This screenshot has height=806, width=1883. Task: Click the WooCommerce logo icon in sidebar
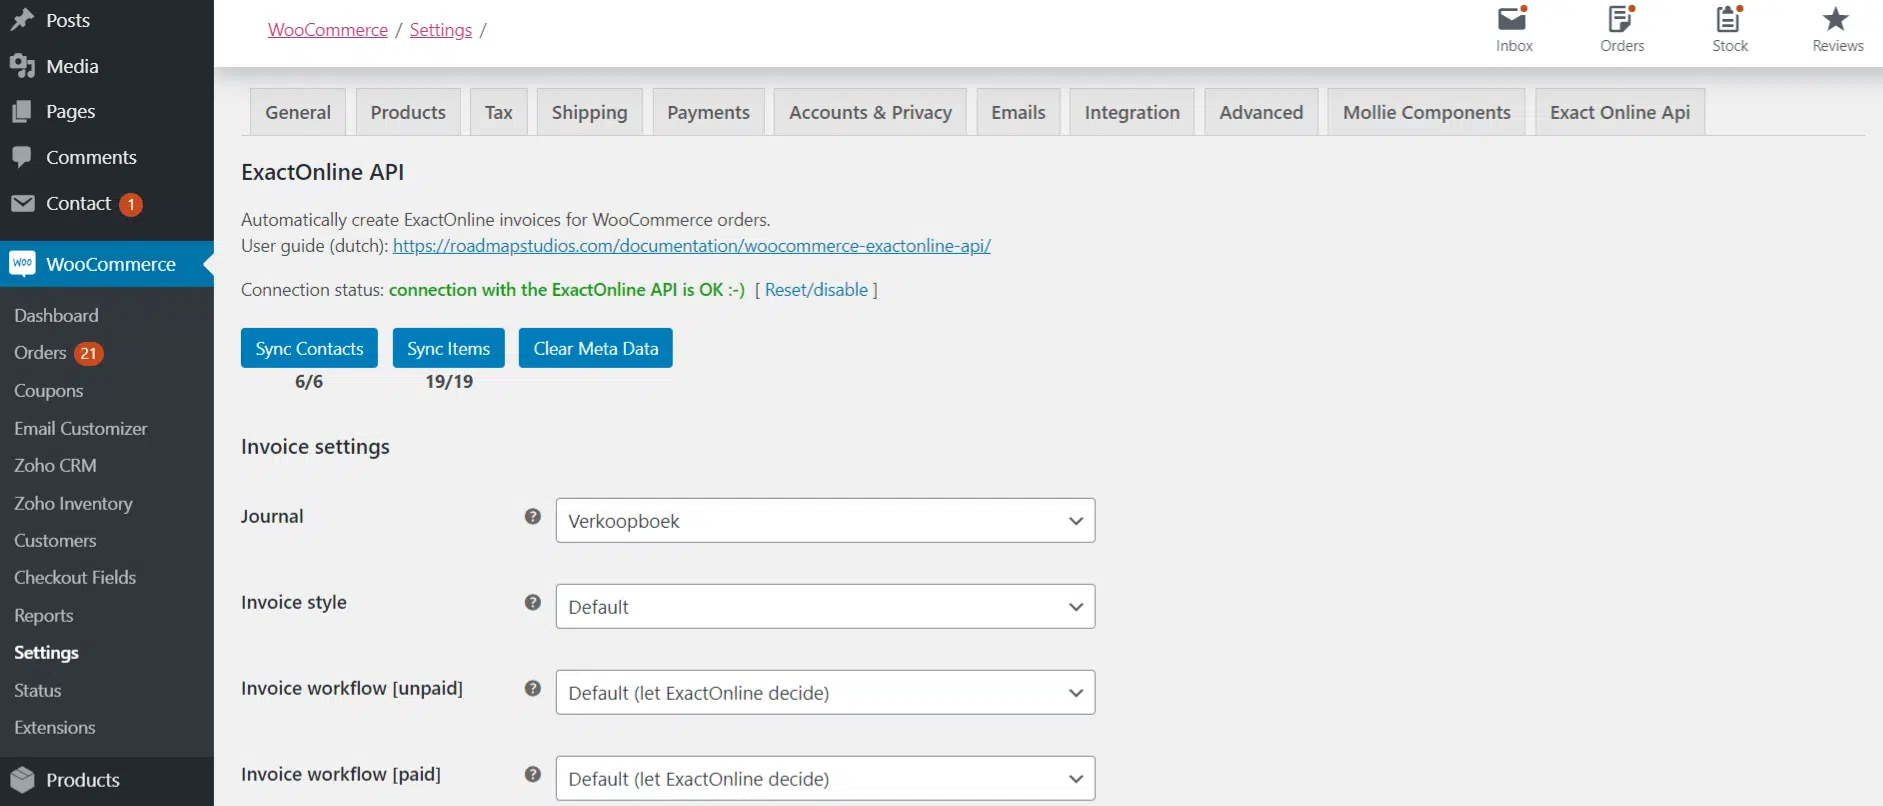click(22, 264)
